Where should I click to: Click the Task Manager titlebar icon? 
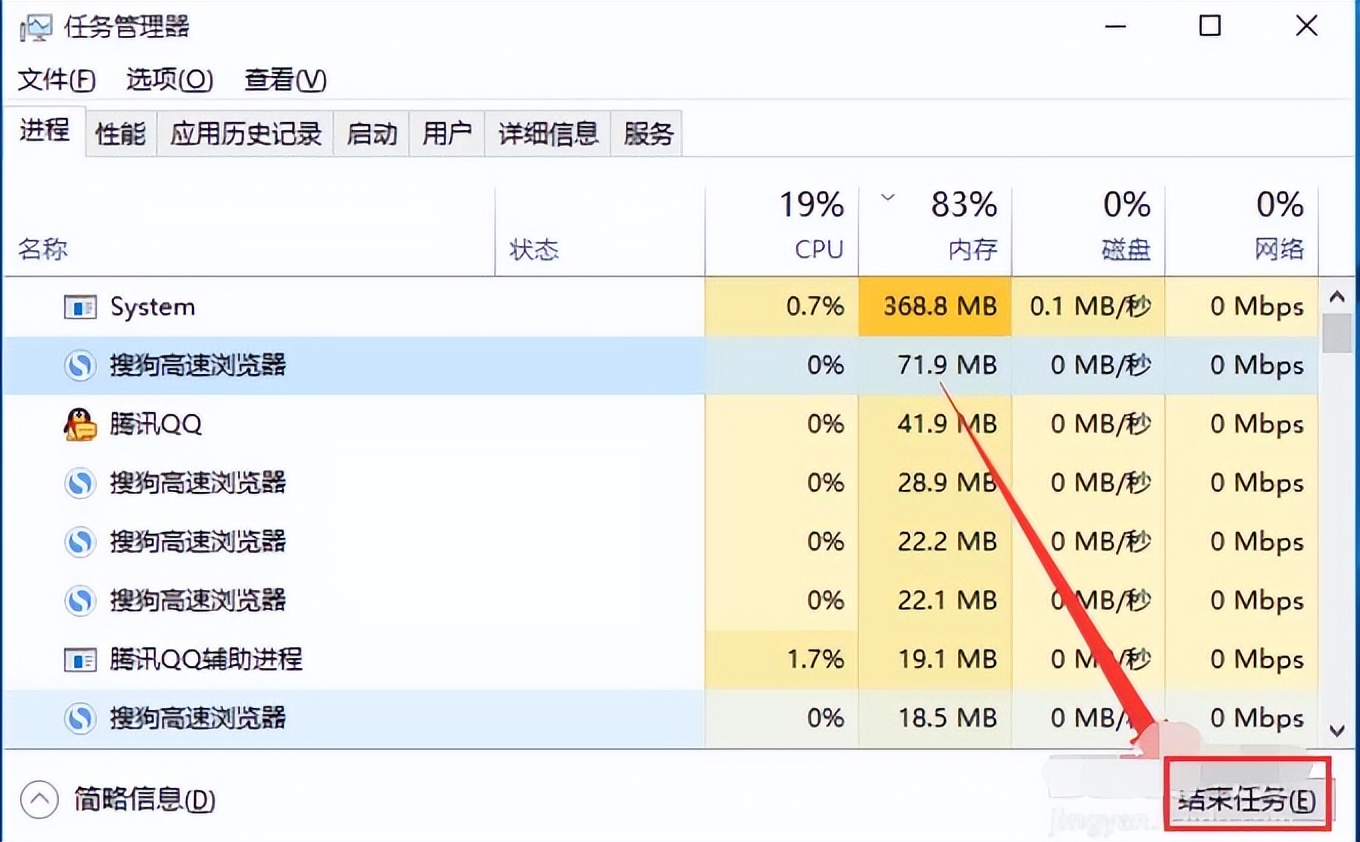pos(35,25)
